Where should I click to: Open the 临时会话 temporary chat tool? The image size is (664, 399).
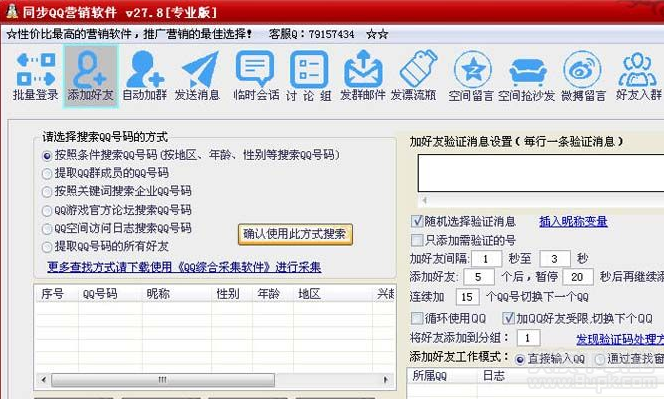[x=256, y=76]
